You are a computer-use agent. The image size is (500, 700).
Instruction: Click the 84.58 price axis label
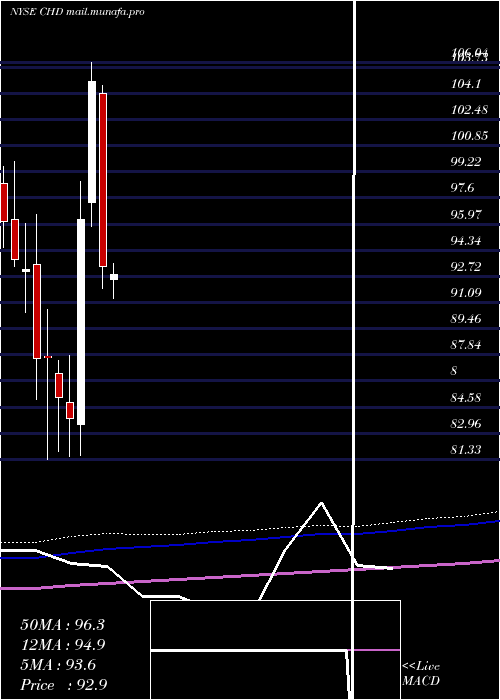point(466,397)
